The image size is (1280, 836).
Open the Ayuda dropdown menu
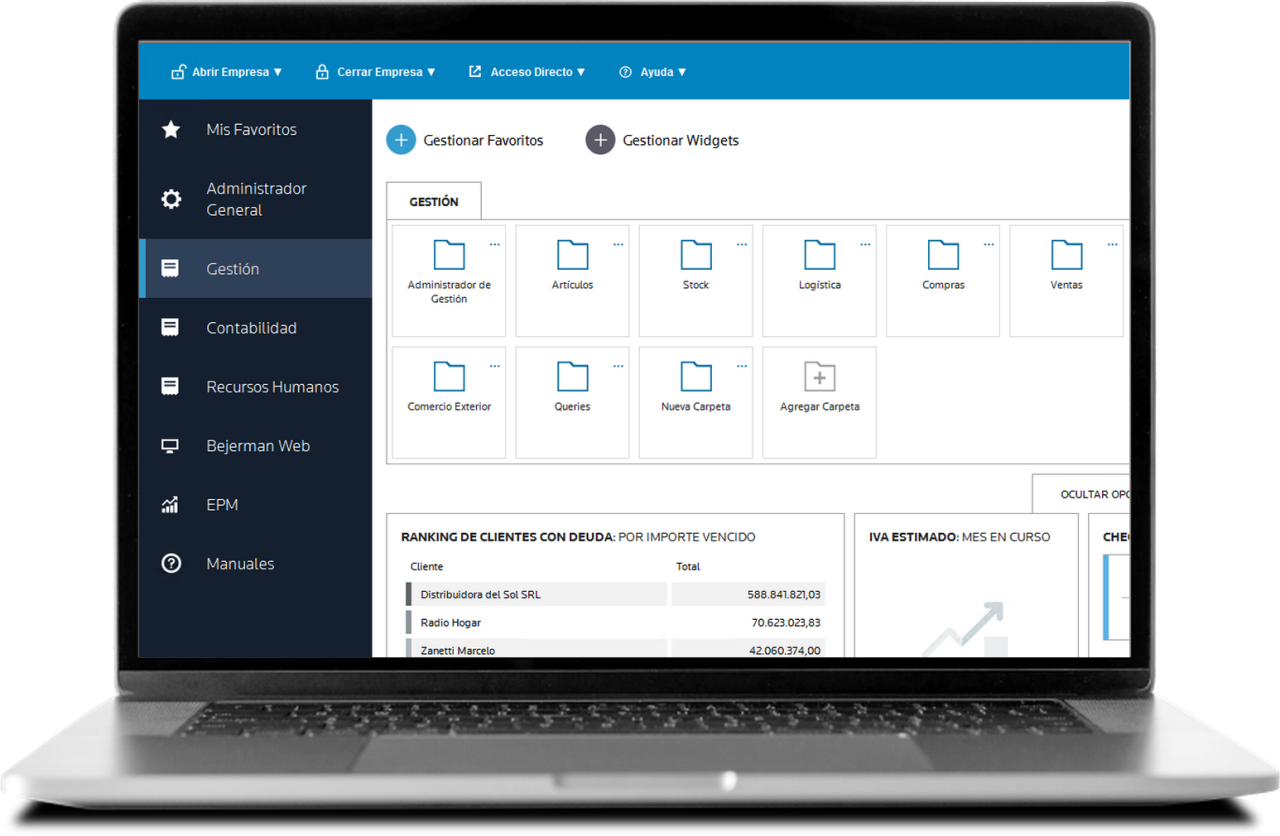[x=653, y=72]
